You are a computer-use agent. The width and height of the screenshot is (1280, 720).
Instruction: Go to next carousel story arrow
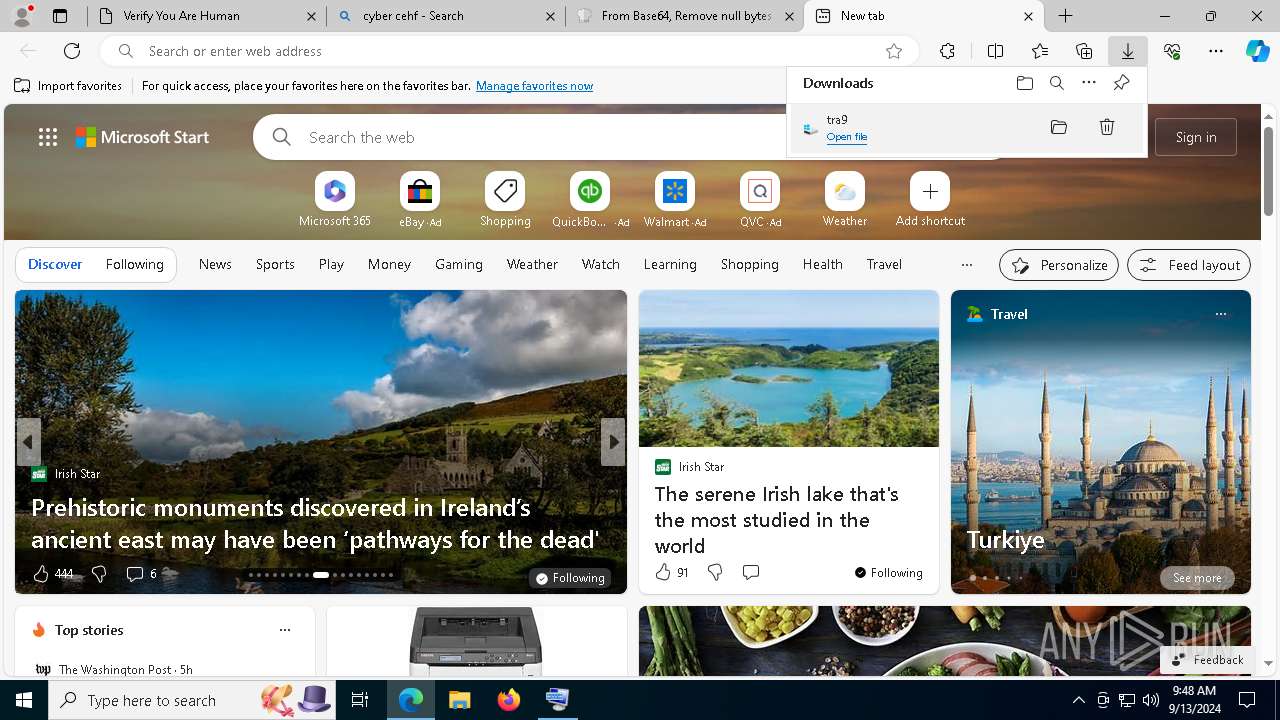pos(613,442)
